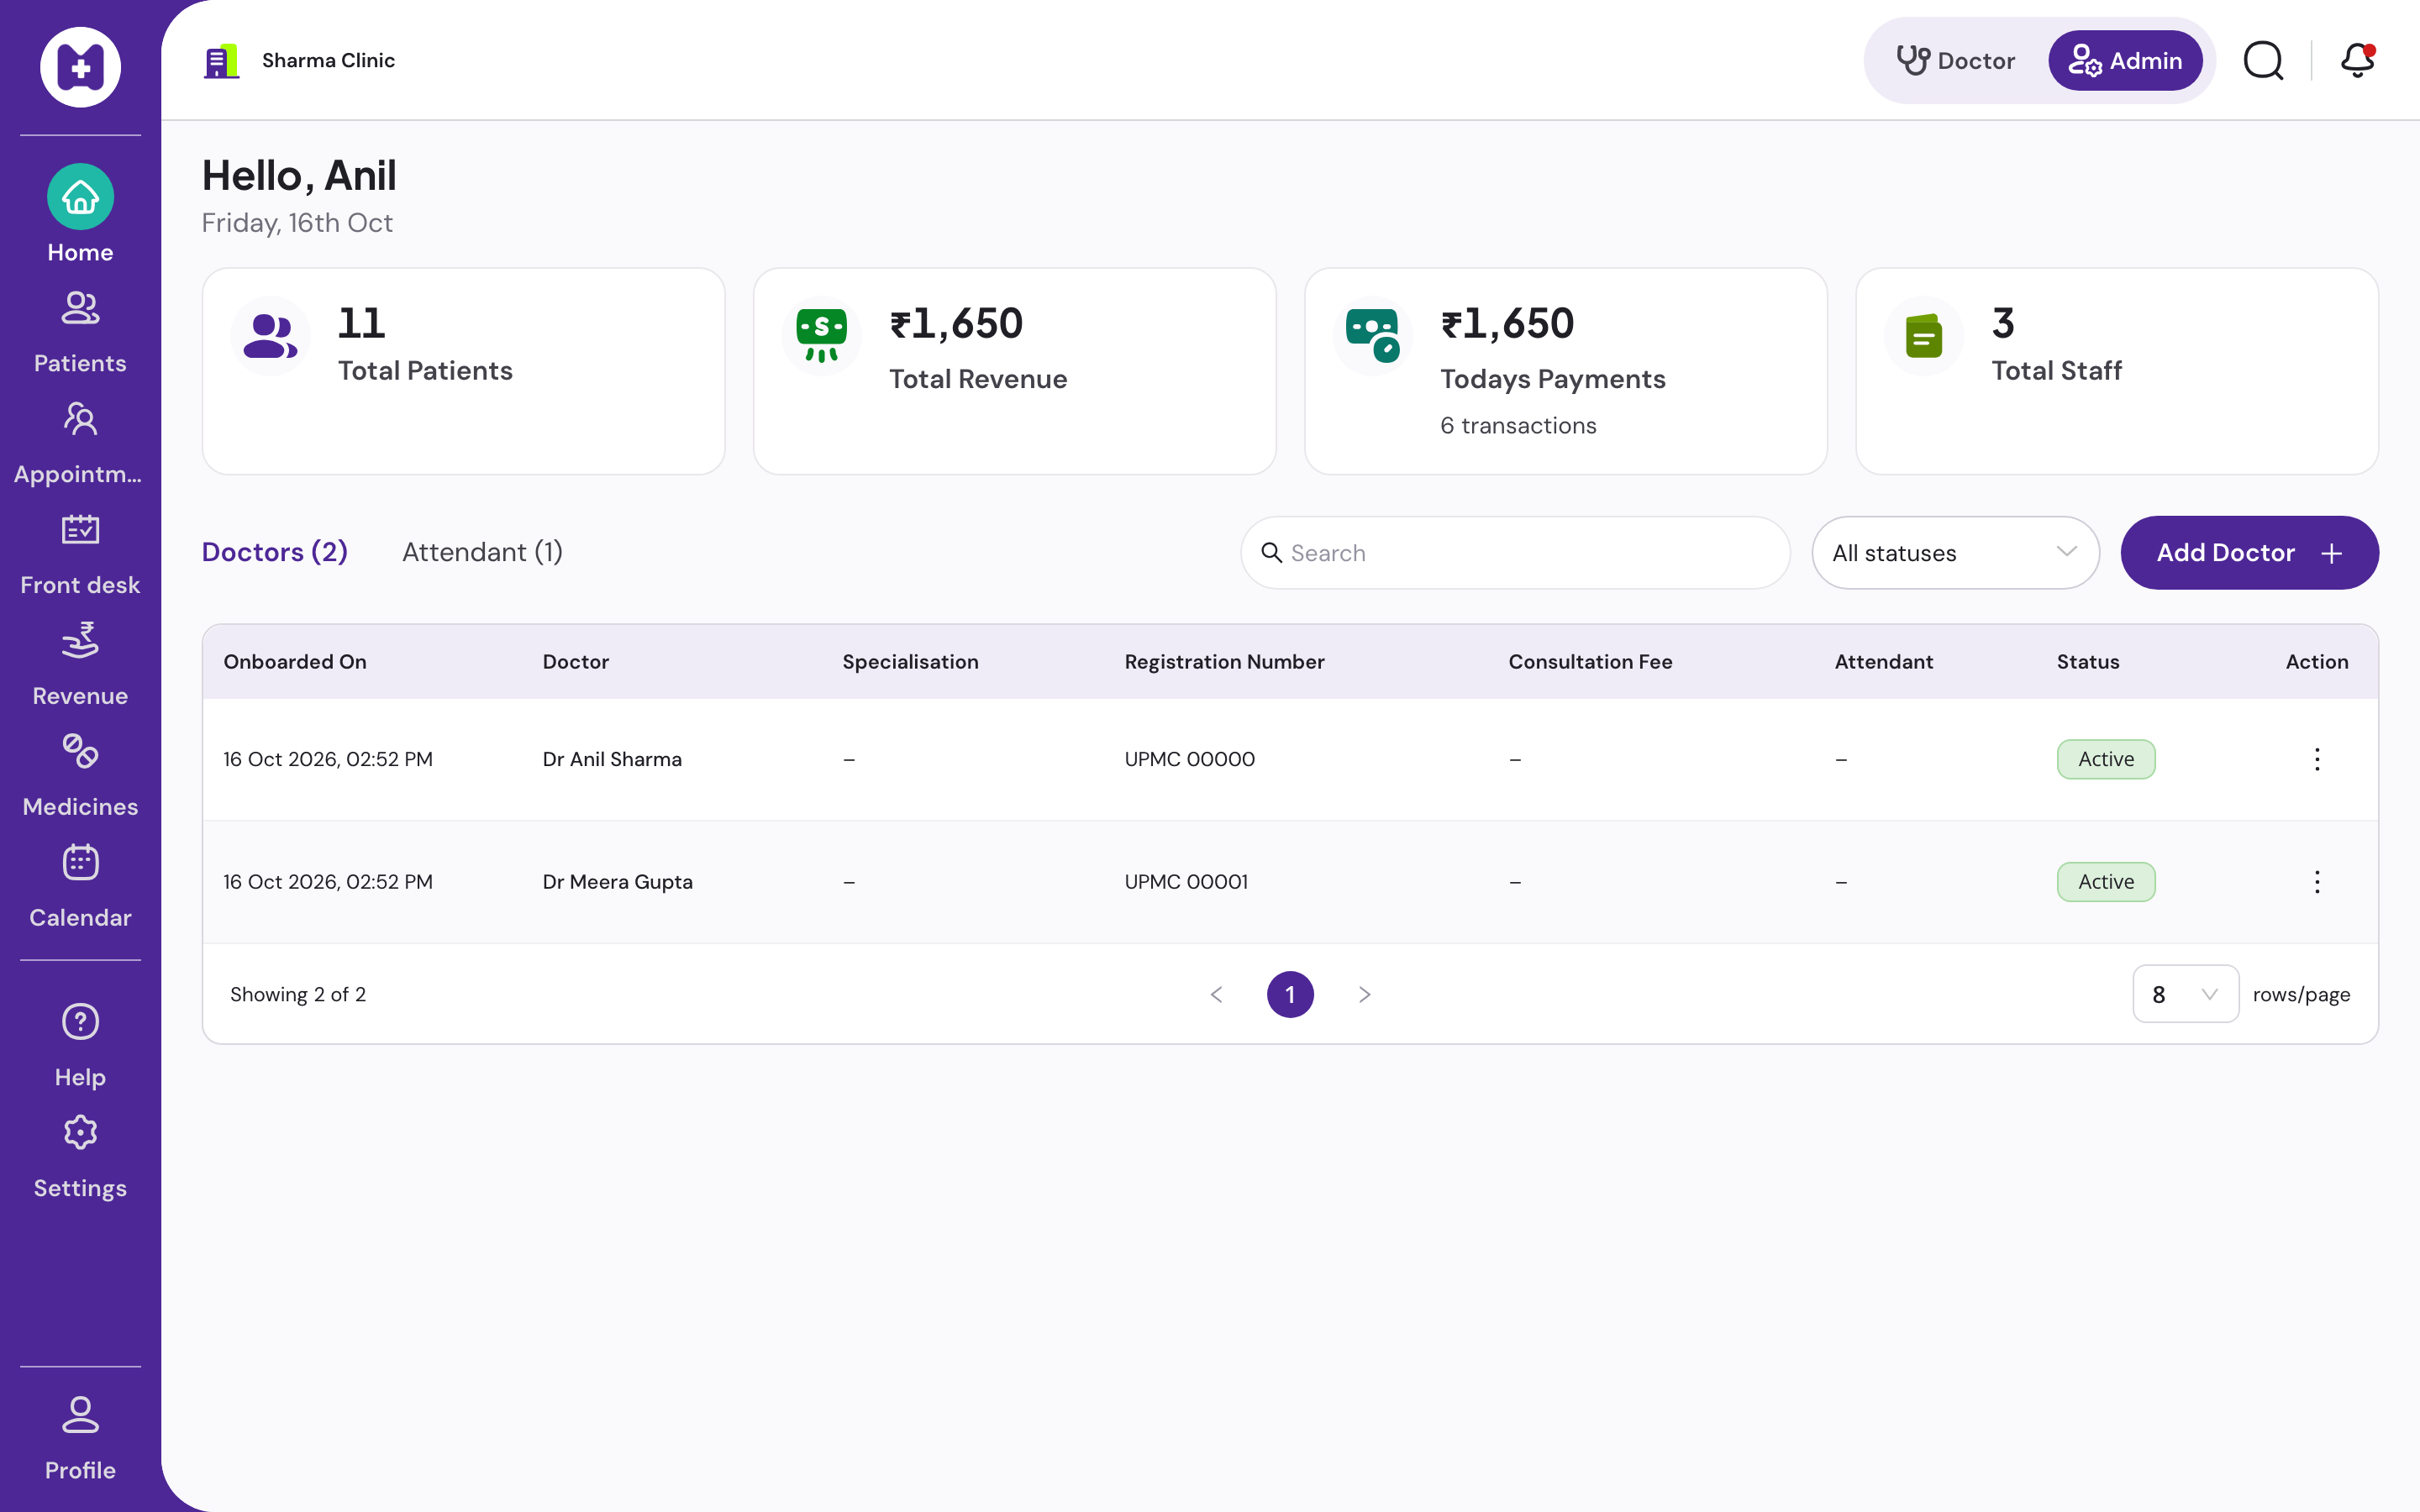
Task: Open Appointments sidebar icon
Action: point(80,419)
